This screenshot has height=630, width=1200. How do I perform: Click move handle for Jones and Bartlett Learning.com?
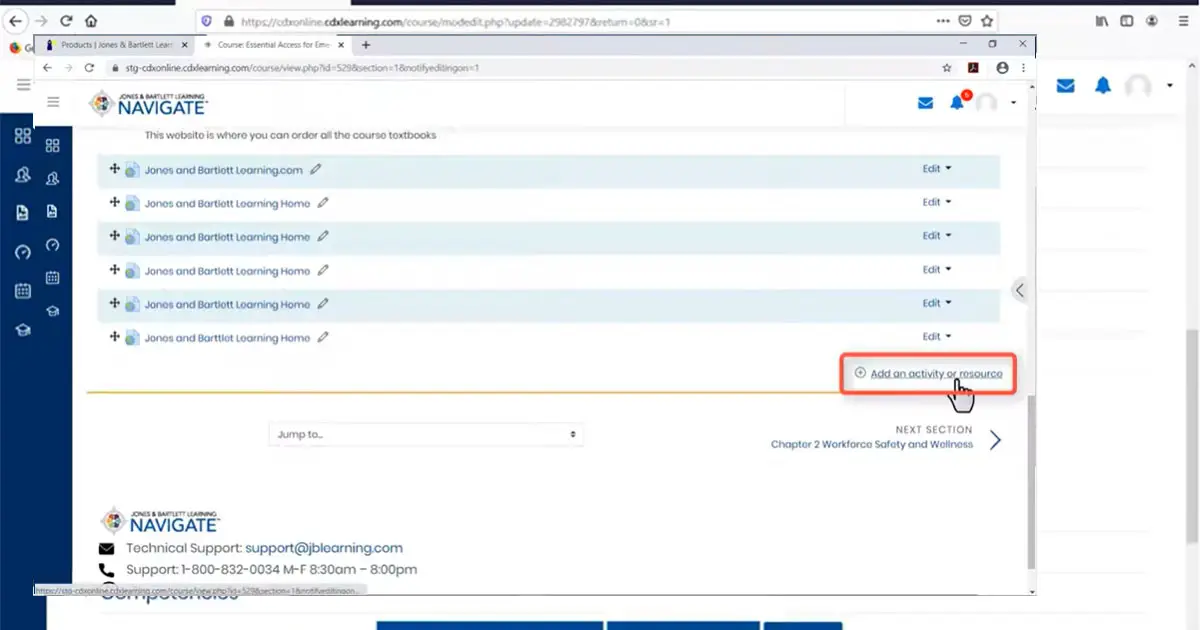pos(114,170)
